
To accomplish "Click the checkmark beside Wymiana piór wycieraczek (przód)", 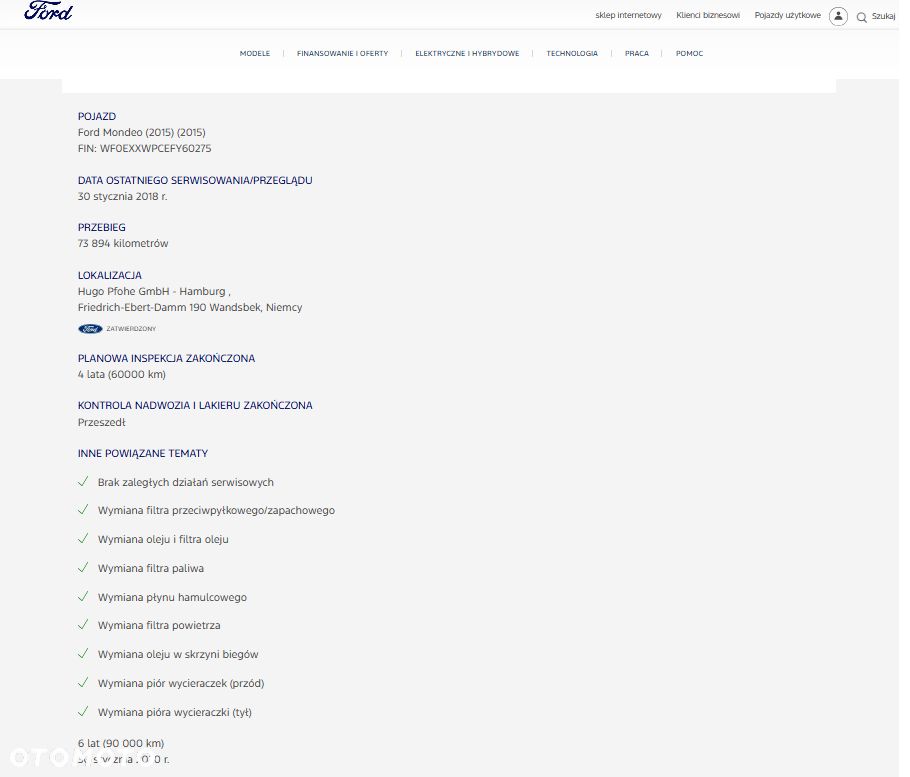I will point(83,682).
